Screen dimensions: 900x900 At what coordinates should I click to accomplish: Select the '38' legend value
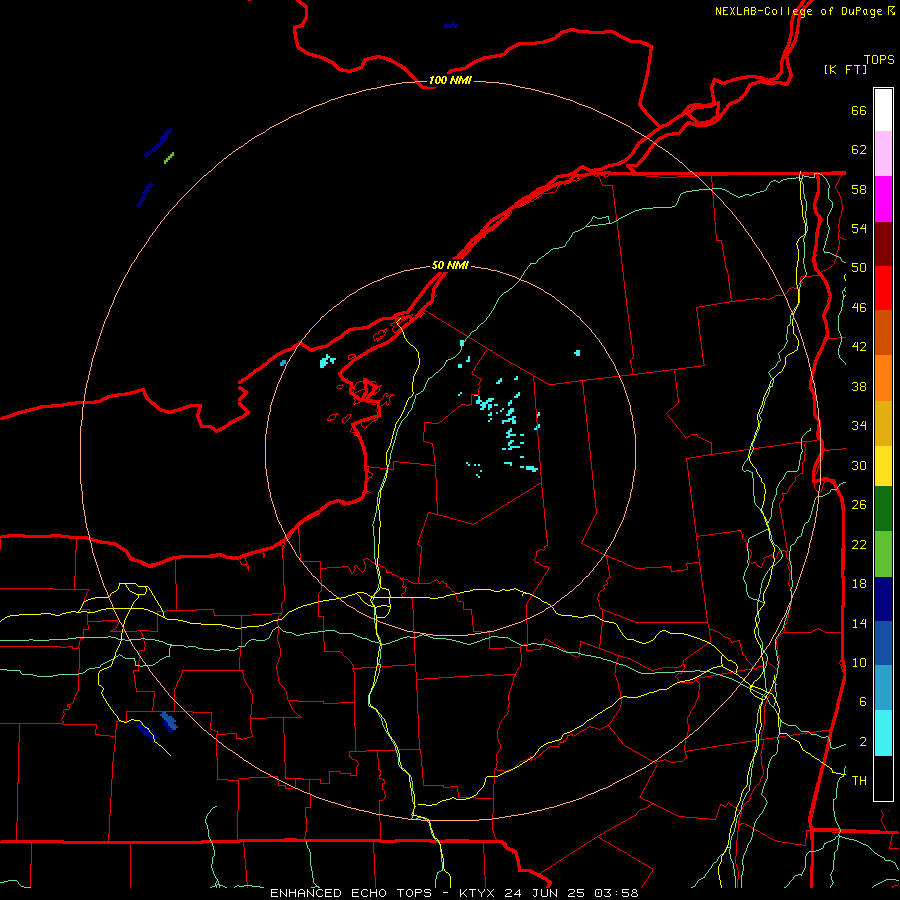tap(859, 386)
